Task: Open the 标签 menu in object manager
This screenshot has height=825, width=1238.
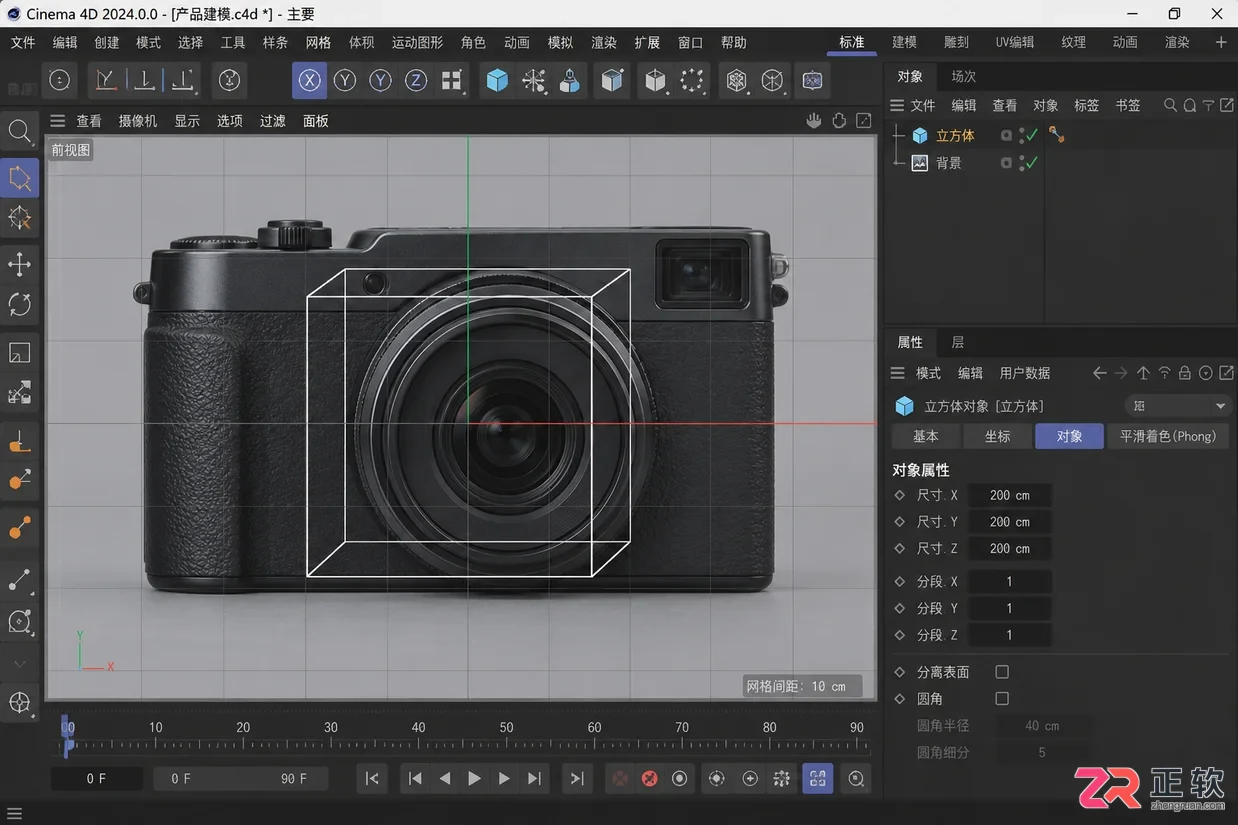Action: point(1086,105)
